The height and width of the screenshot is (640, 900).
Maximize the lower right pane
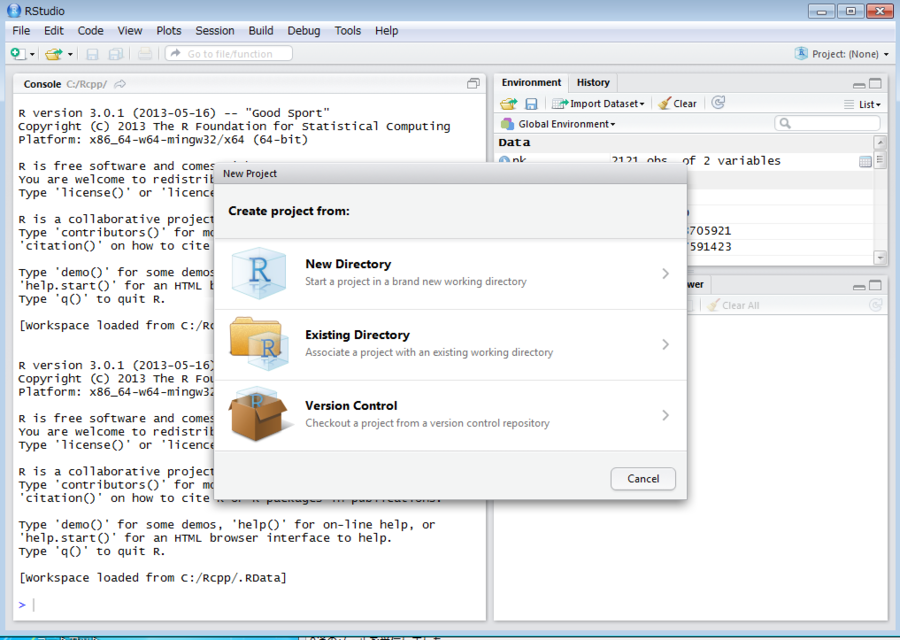point(875,285)
